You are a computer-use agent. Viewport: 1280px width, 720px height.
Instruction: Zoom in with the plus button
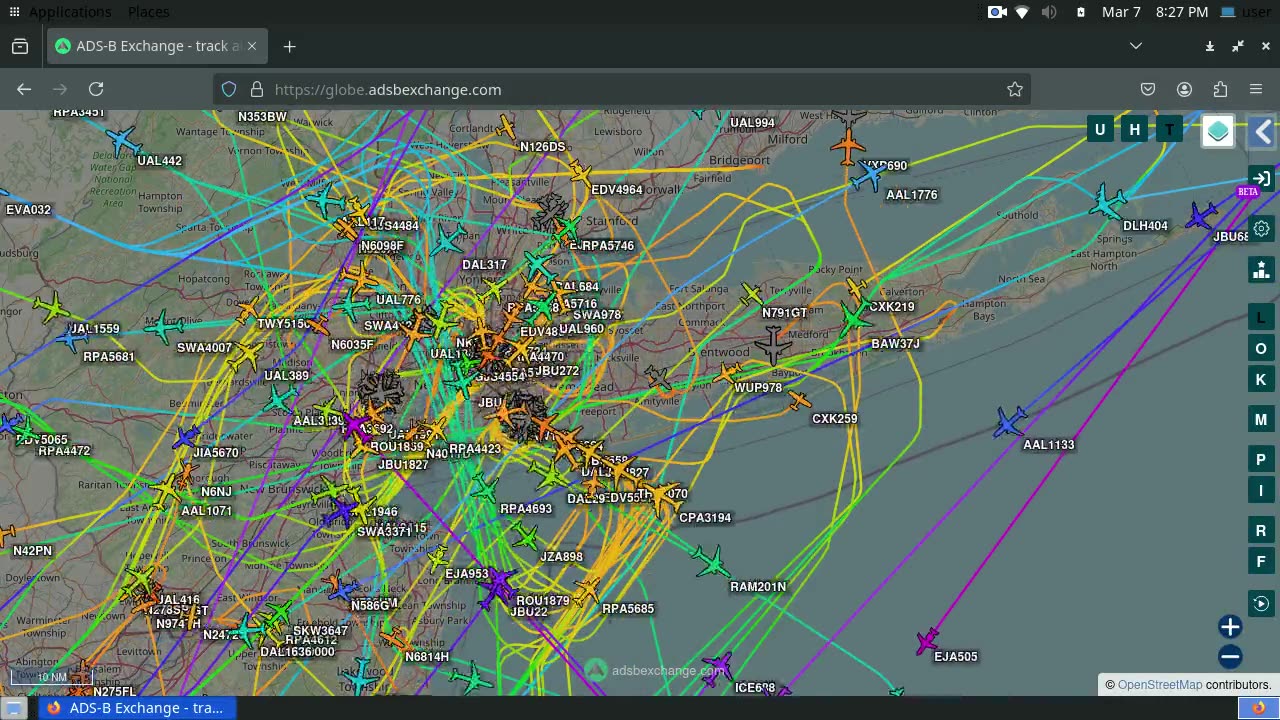(x=1230, y=627)
